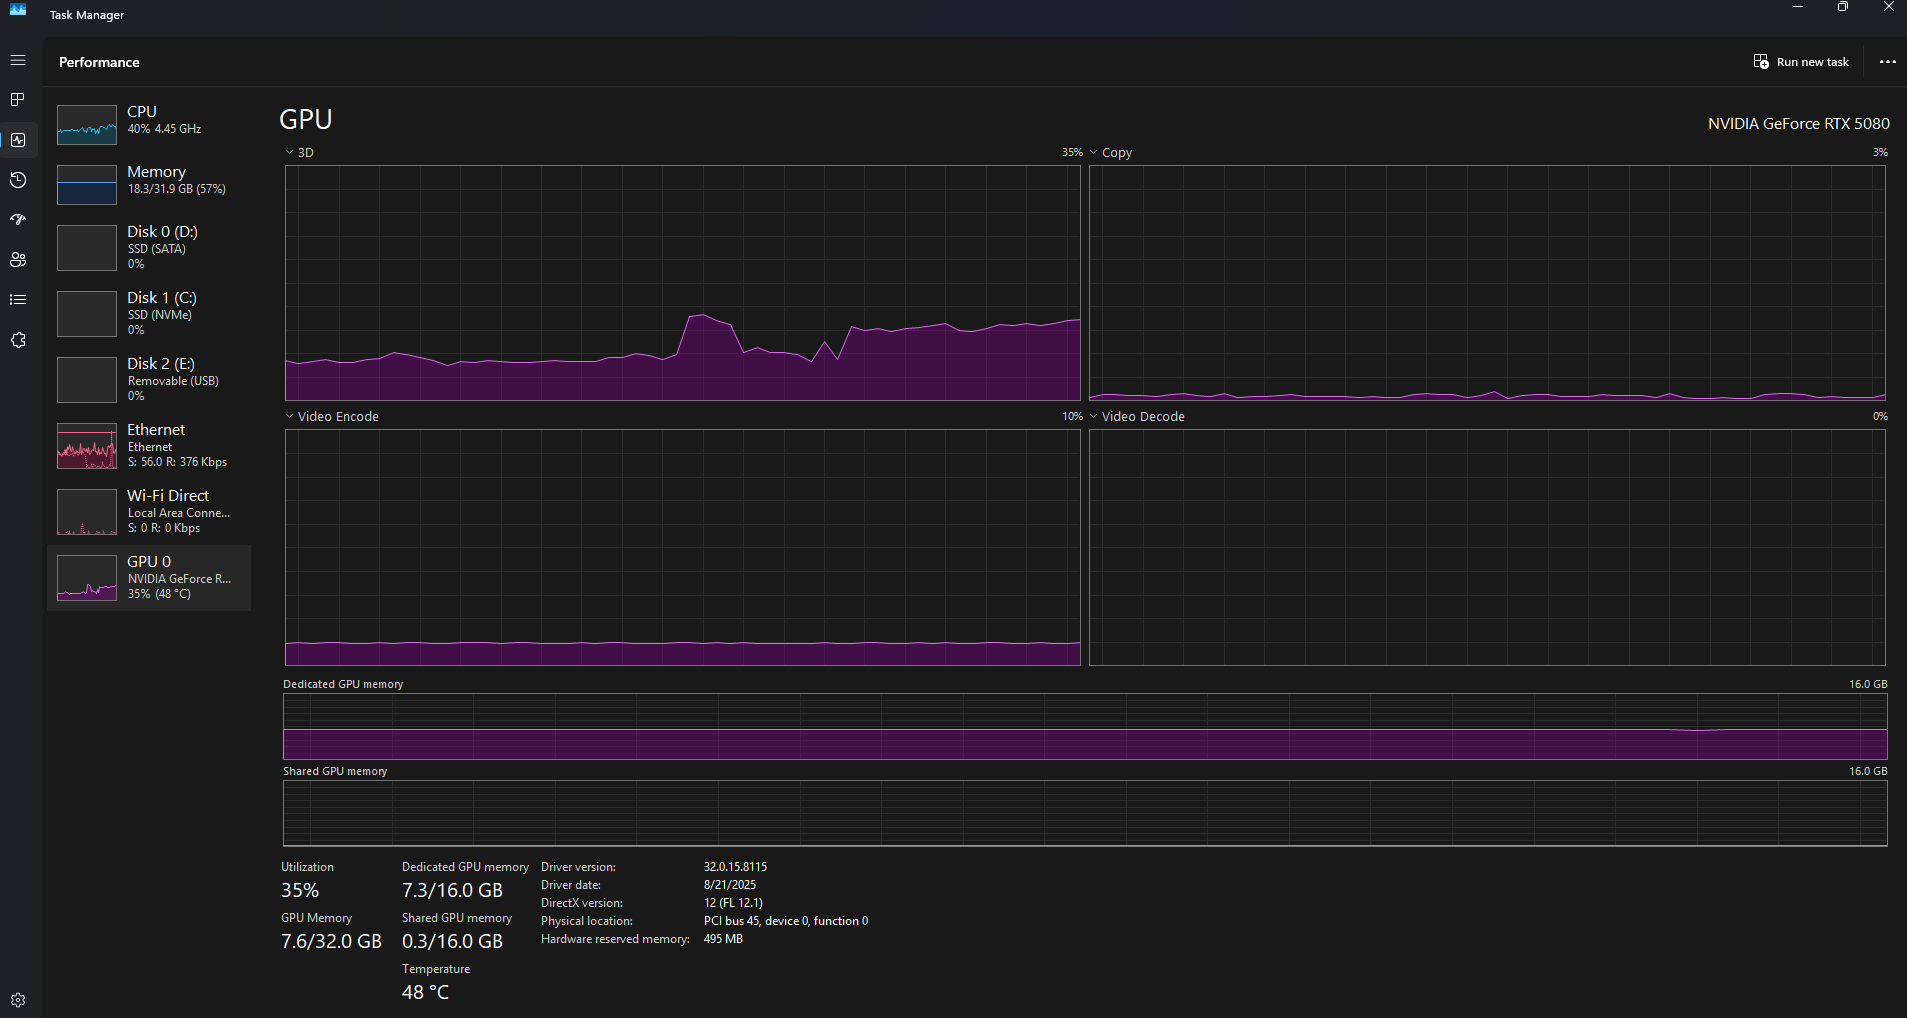Open the App history page icon

(18, 180)
